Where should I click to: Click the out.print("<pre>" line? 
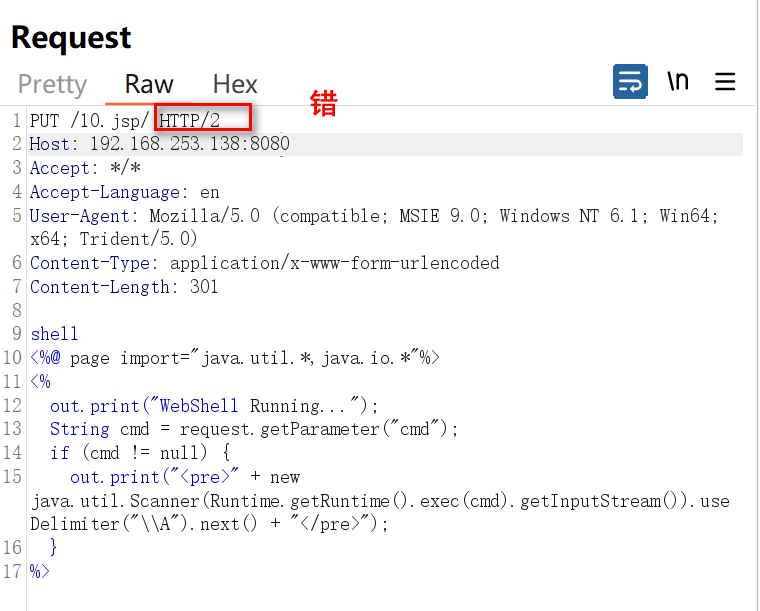pyautogui.click(x=185, y=477)
